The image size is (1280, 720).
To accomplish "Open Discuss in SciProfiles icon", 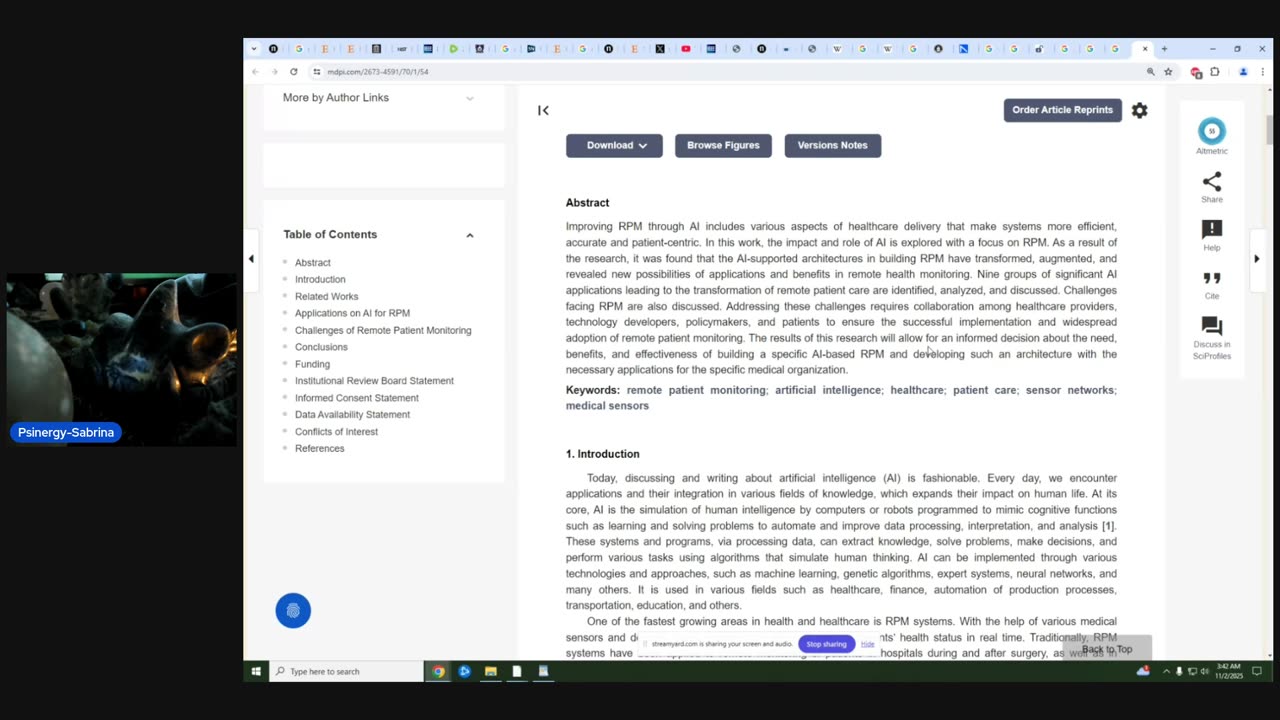I will (1211, 326).
